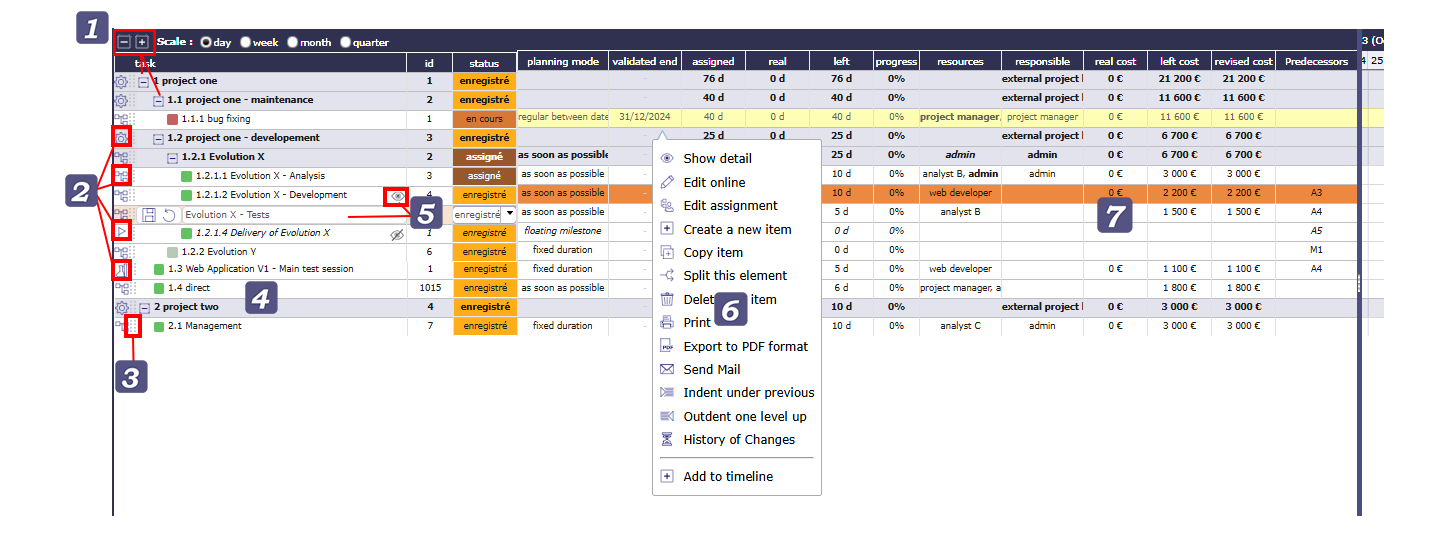Viewport: 1432px width, 553px height.
Task: Expand all tasks with the plus button
Action: coord(142,42)
